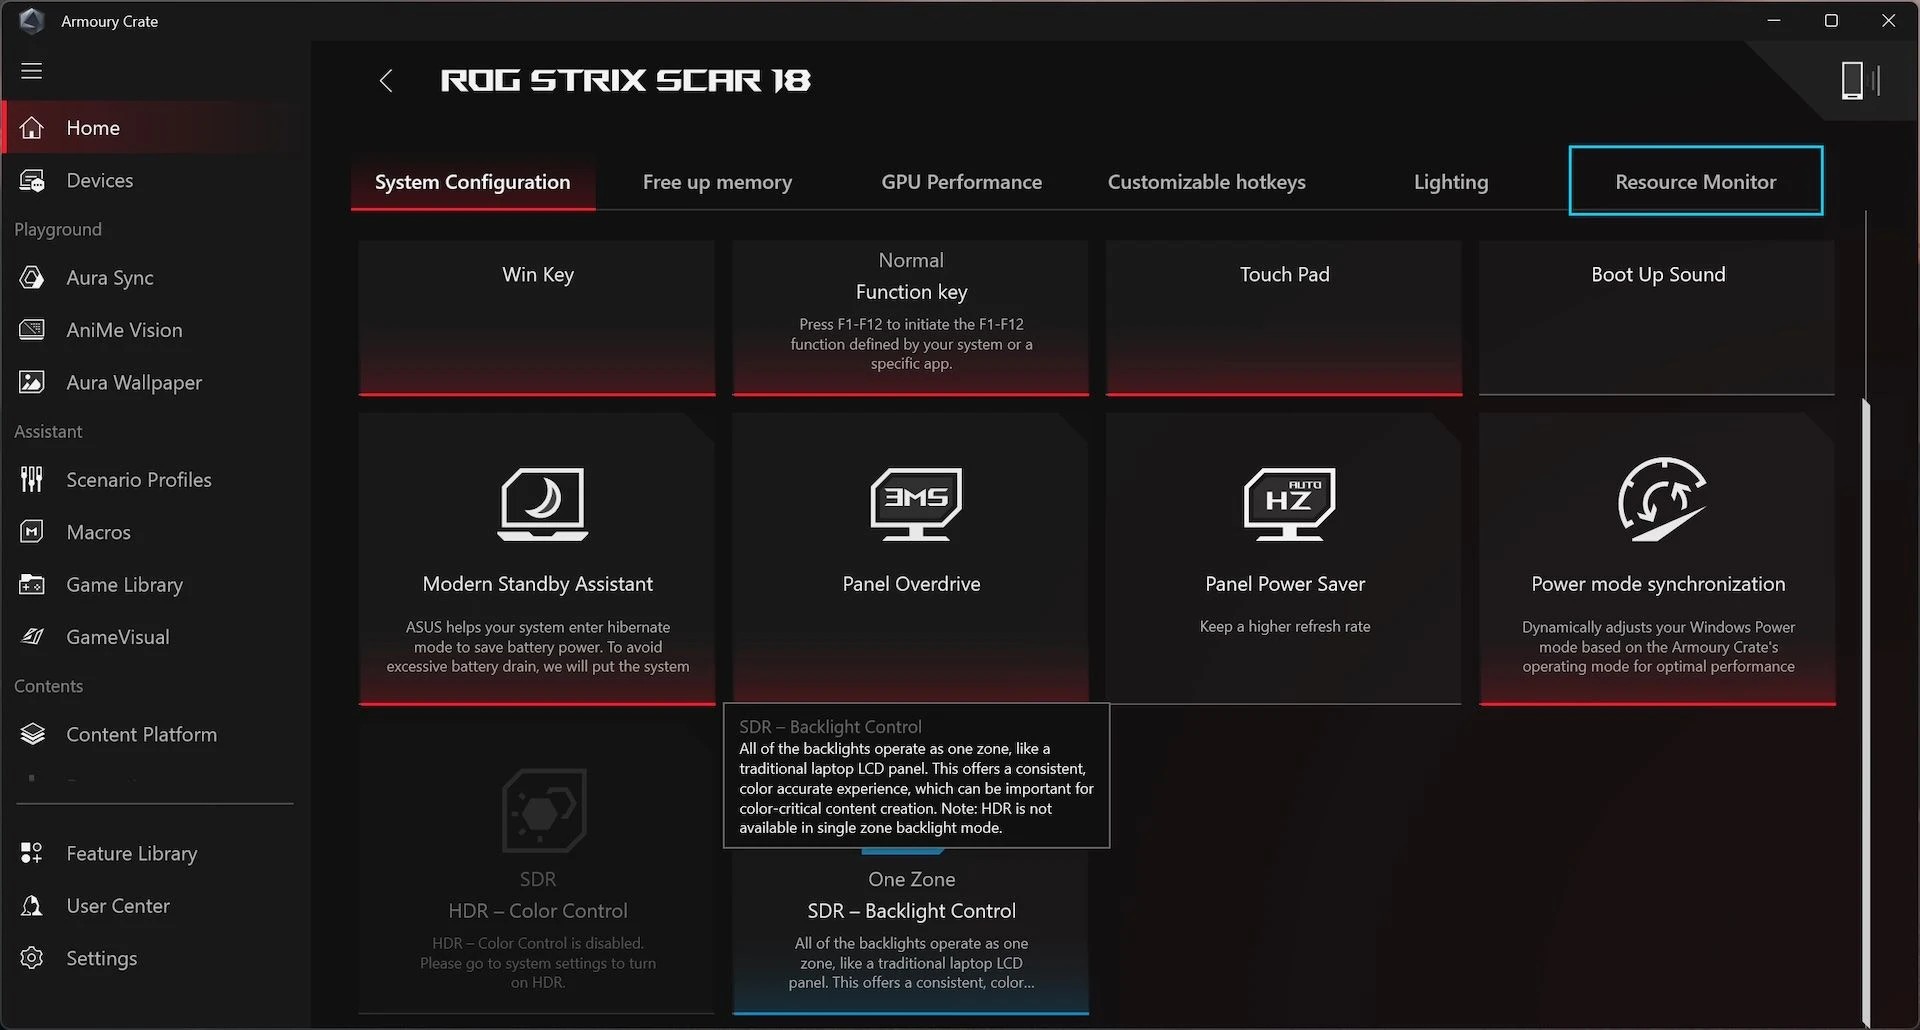Navigate back with the arrow beside ROG STRIX SCAR 18
The width and height of the screenshot is (1920, 1030).
(x=386, y=80)
